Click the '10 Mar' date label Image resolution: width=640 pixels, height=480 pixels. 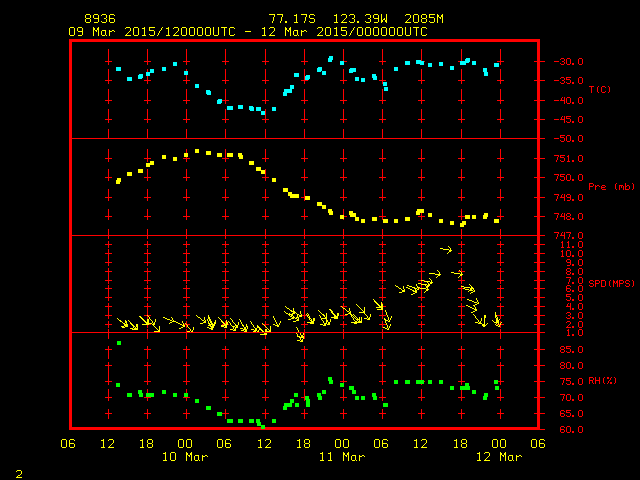click(x=185, y=457)
